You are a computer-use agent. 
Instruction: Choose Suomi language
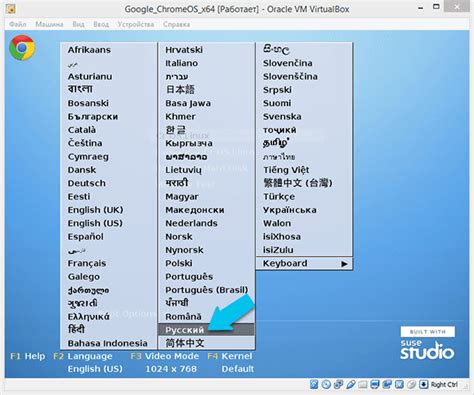point(277,103)
